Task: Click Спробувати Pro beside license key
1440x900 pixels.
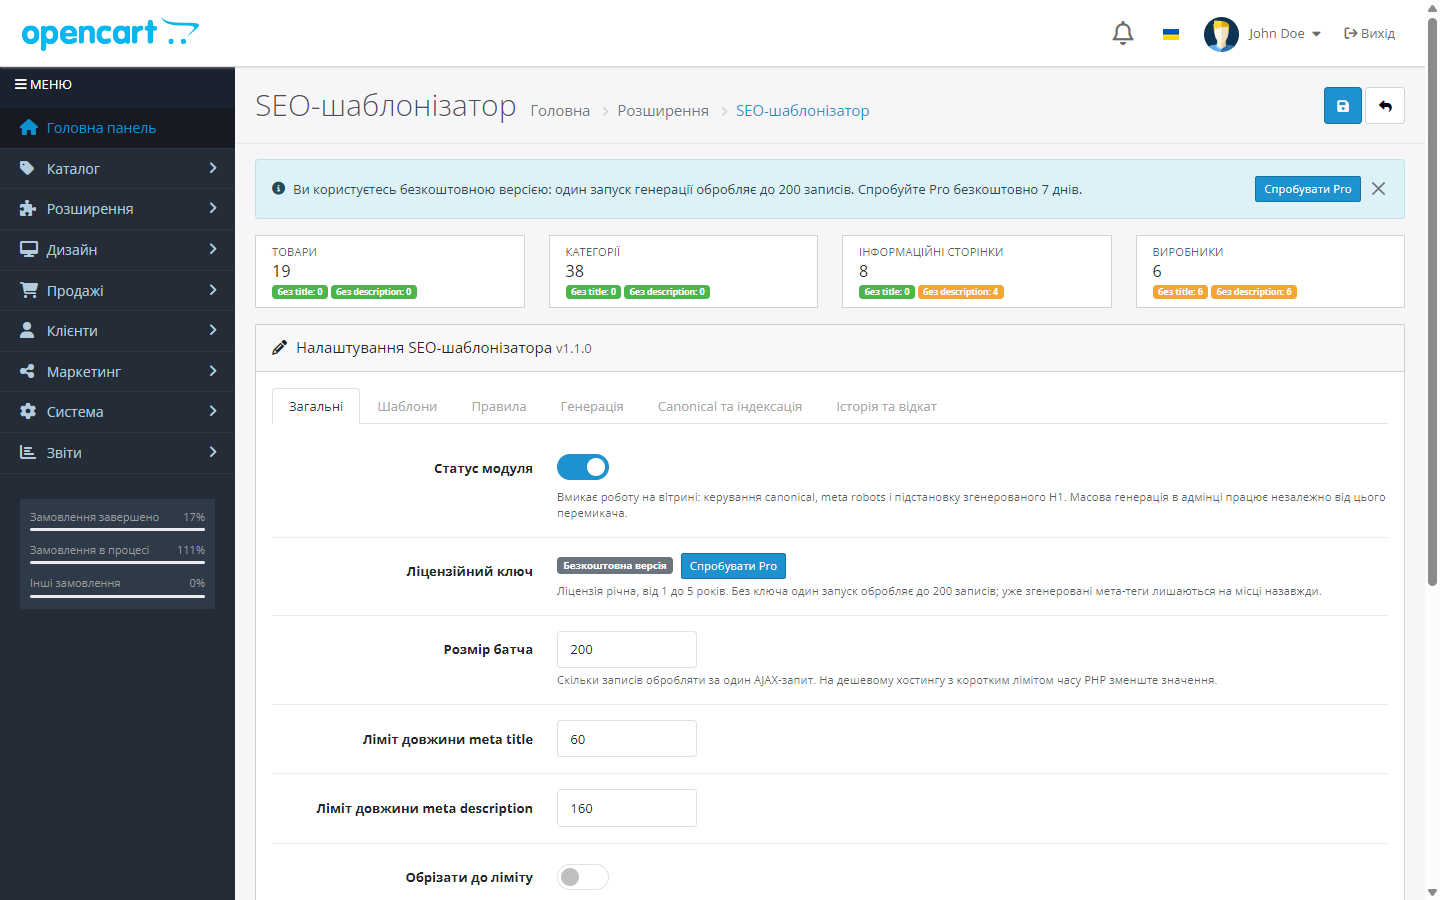Action: tap(733, 566)
